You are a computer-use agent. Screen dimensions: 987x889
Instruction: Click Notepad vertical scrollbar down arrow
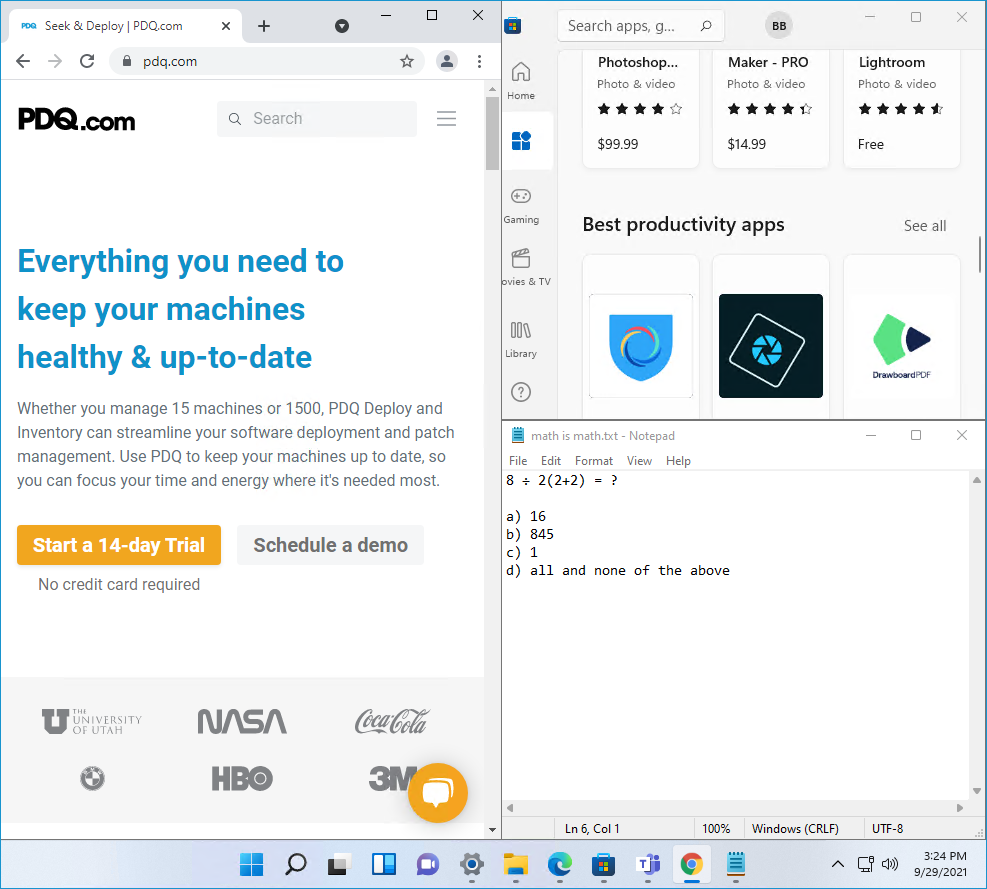pos(976,791)
